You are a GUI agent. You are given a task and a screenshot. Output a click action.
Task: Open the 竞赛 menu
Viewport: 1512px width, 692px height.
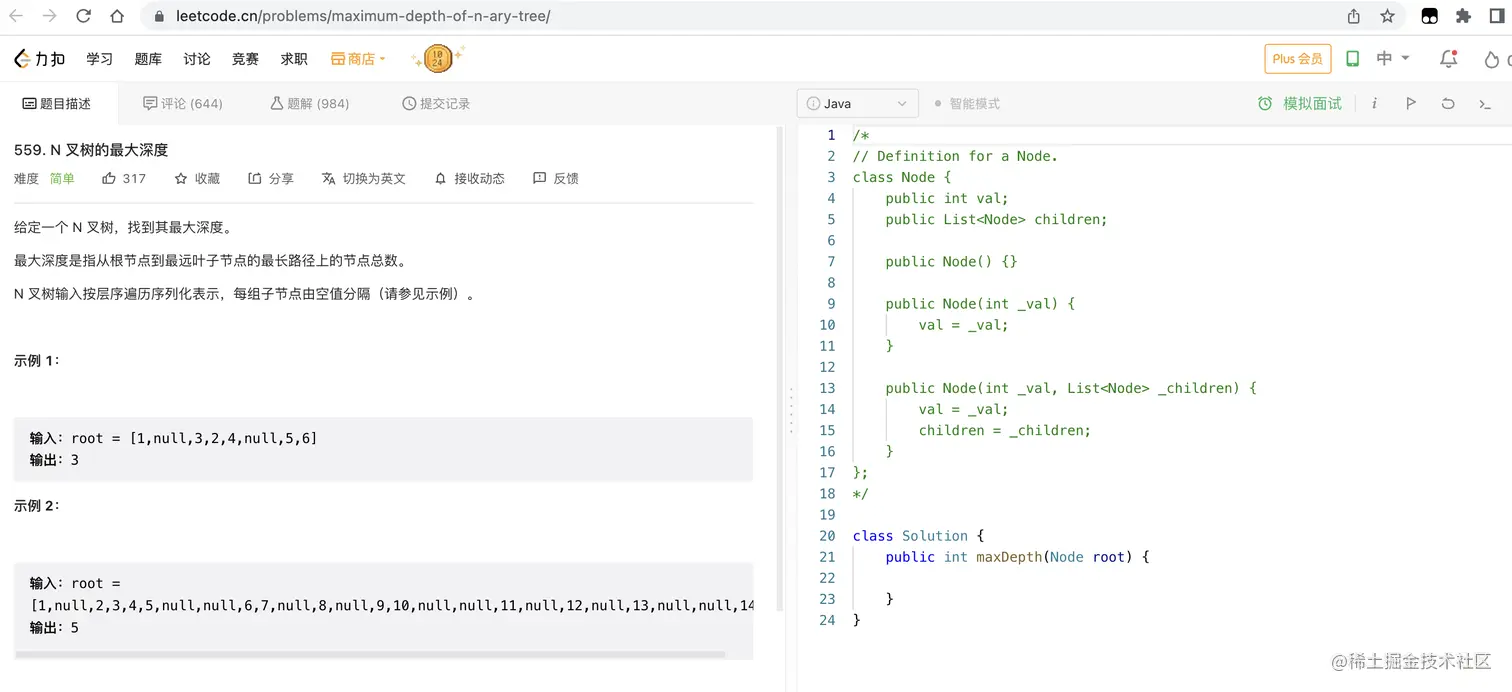coord(245,59)
